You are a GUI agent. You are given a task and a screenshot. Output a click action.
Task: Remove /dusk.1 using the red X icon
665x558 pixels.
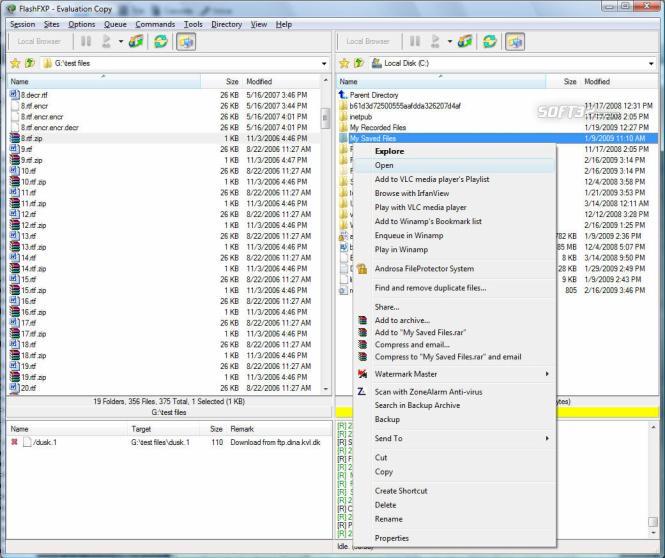14,442
